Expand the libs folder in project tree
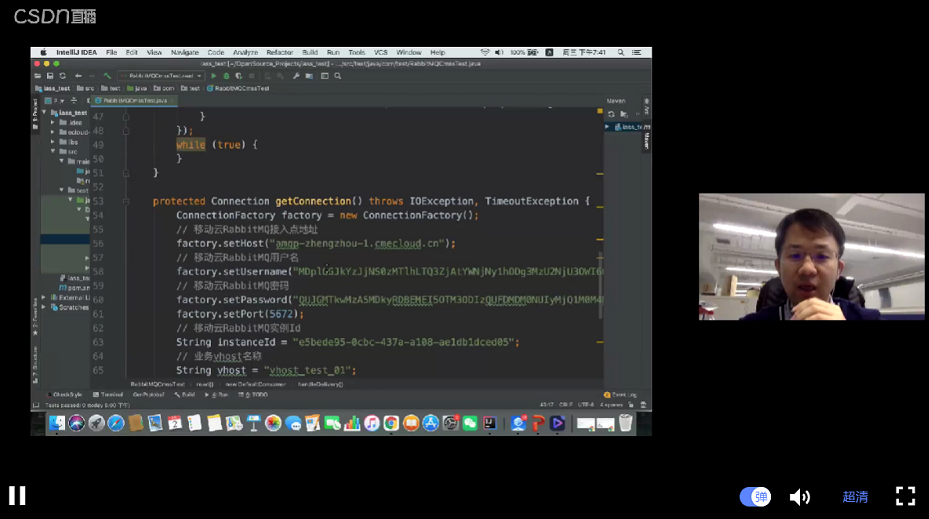 pyautogui.click(x=52, y=142)
